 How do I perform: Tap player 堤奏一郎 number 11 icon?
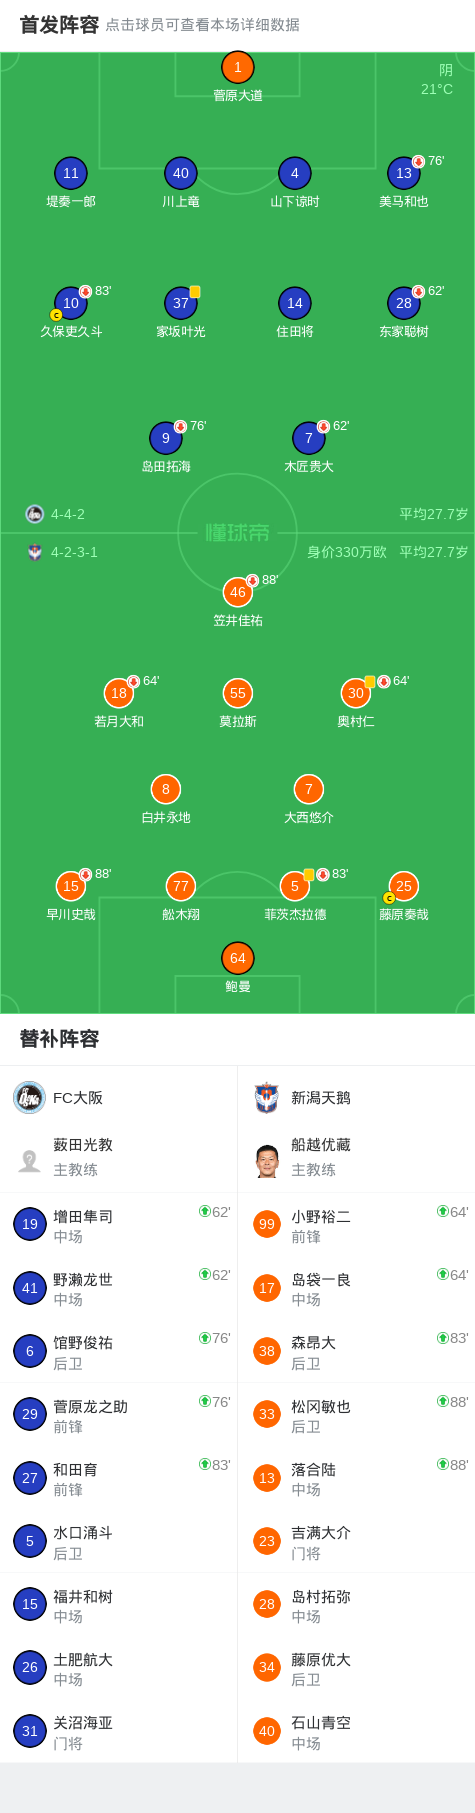71,173
